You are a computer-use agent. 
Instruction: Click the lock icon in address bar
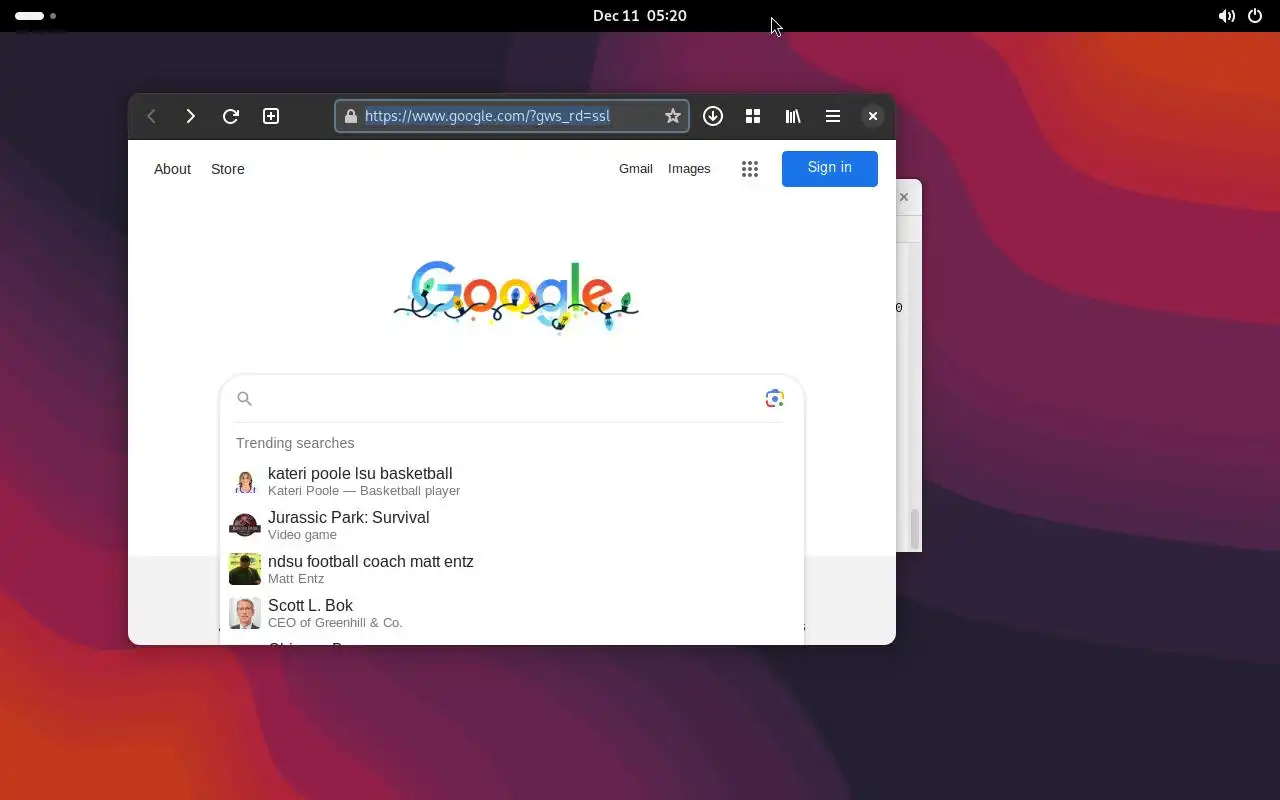pyautogui.click(x=350, y=116)
